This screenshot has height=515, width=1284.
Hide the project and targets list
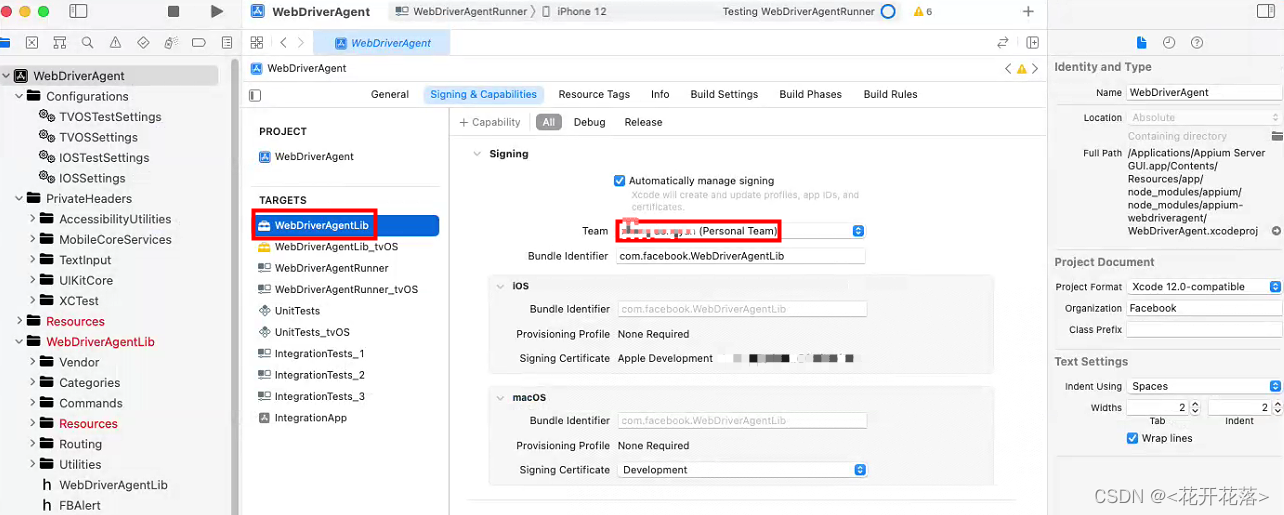click(255, 95)
